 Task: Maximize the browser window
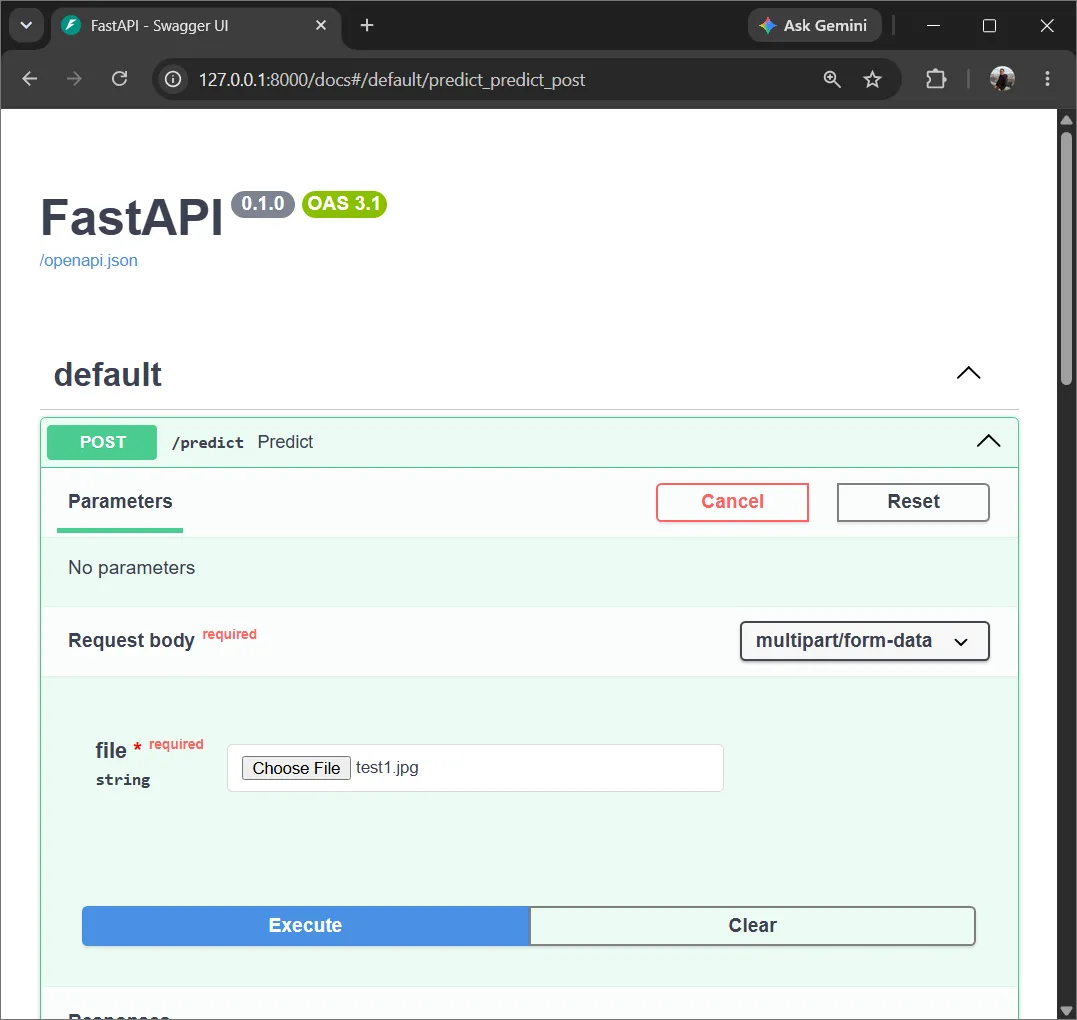pyautogui.click(x=989, y=25)
